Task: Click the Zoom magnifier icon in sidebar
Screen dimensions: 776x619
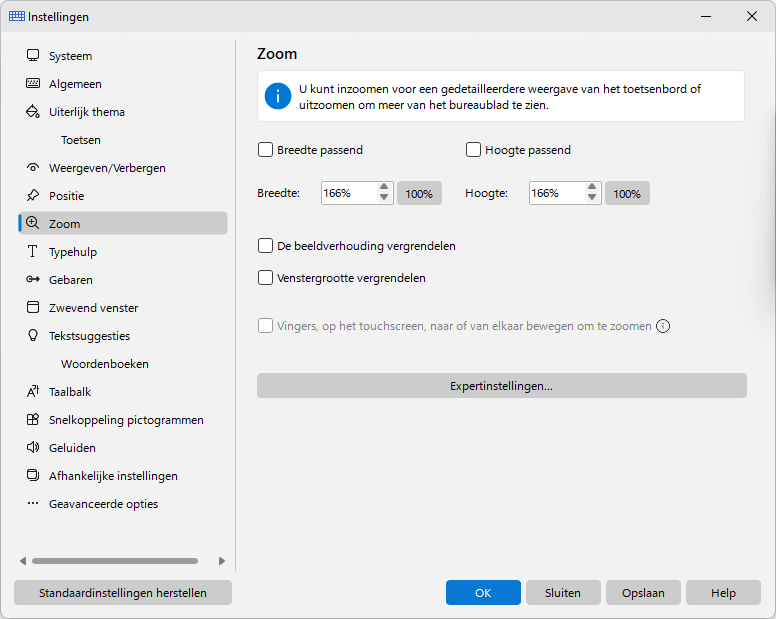Action: [x=33, y=223]
